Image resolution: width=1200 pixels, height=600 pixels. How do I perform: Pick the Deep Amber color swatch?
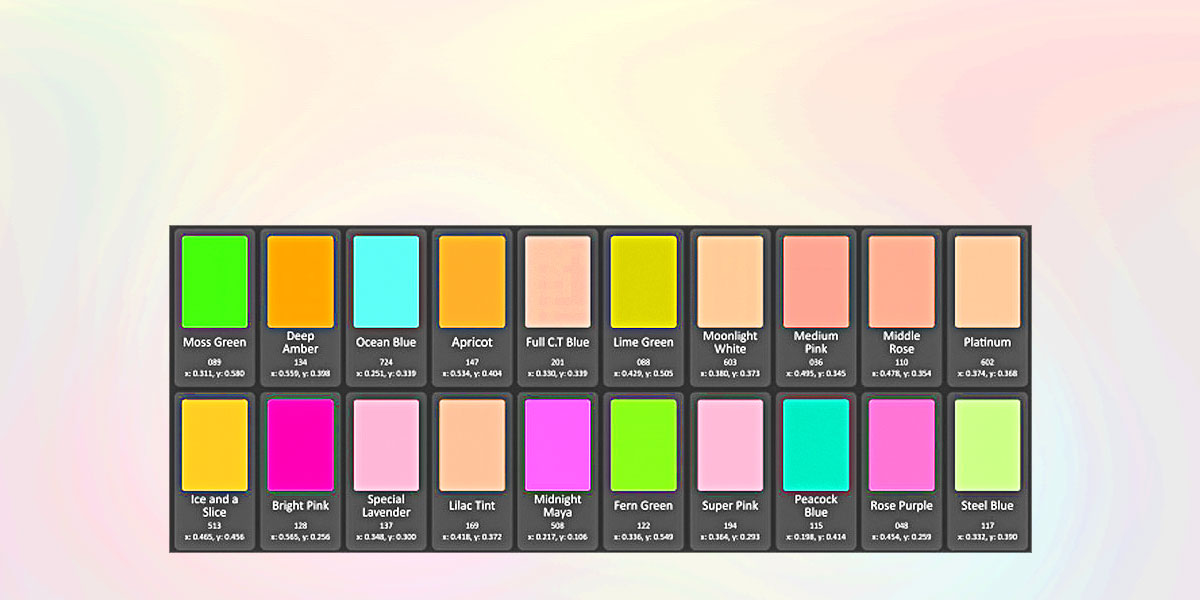(300, 281)
